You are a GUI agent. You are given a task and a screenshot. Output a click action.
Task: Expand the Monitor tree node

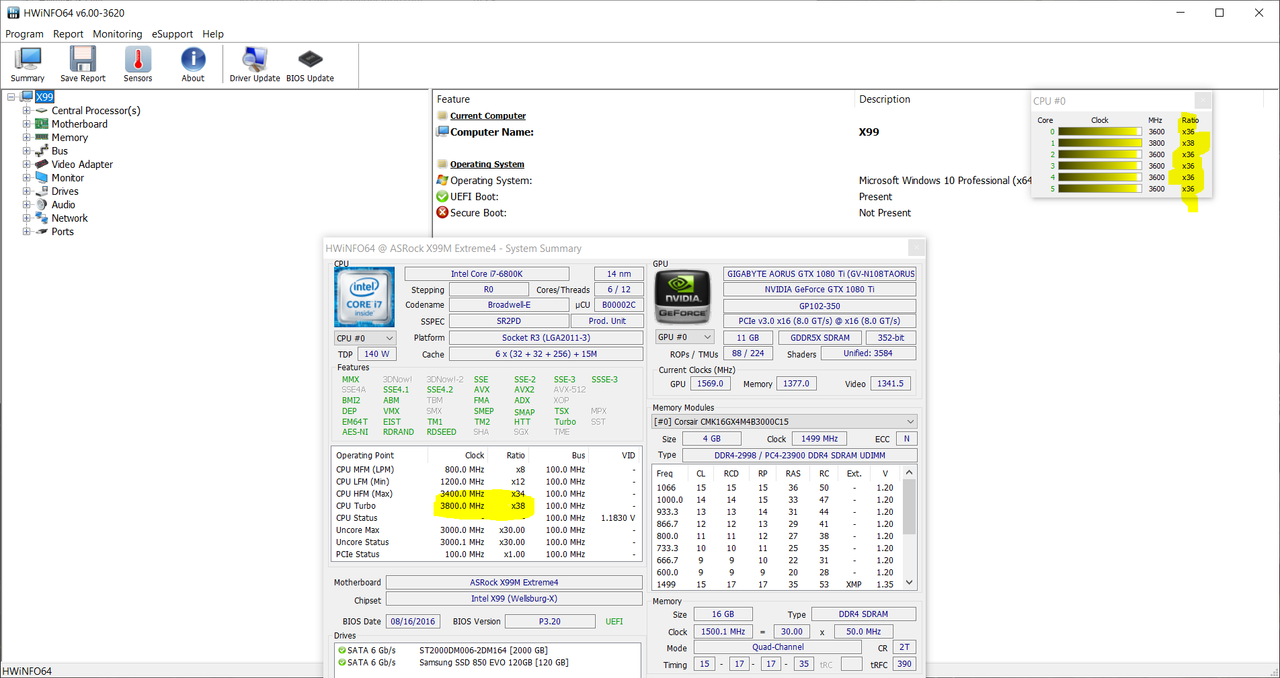coord(27,178)
